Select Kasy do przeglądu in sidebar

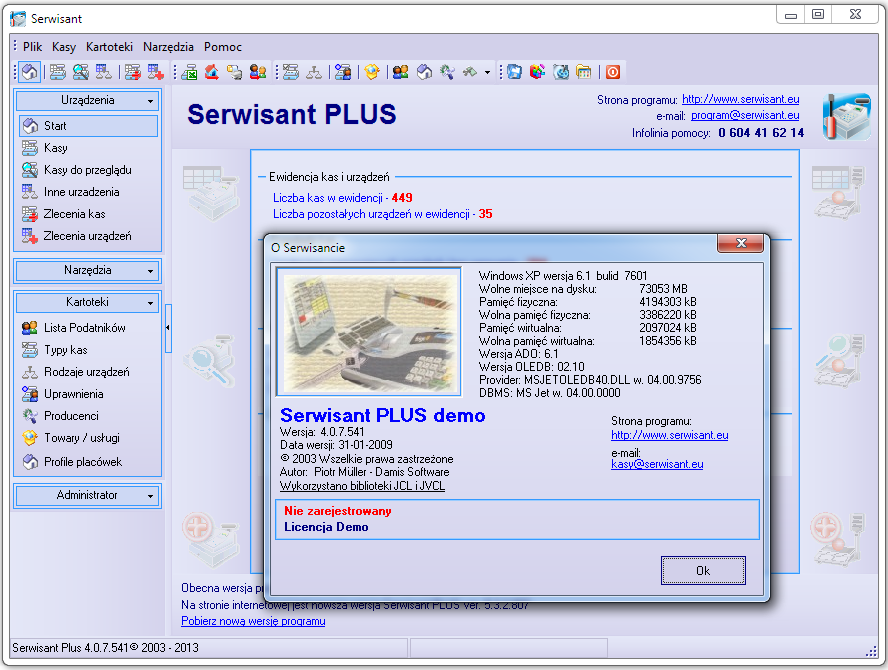[x=88, y=170]
